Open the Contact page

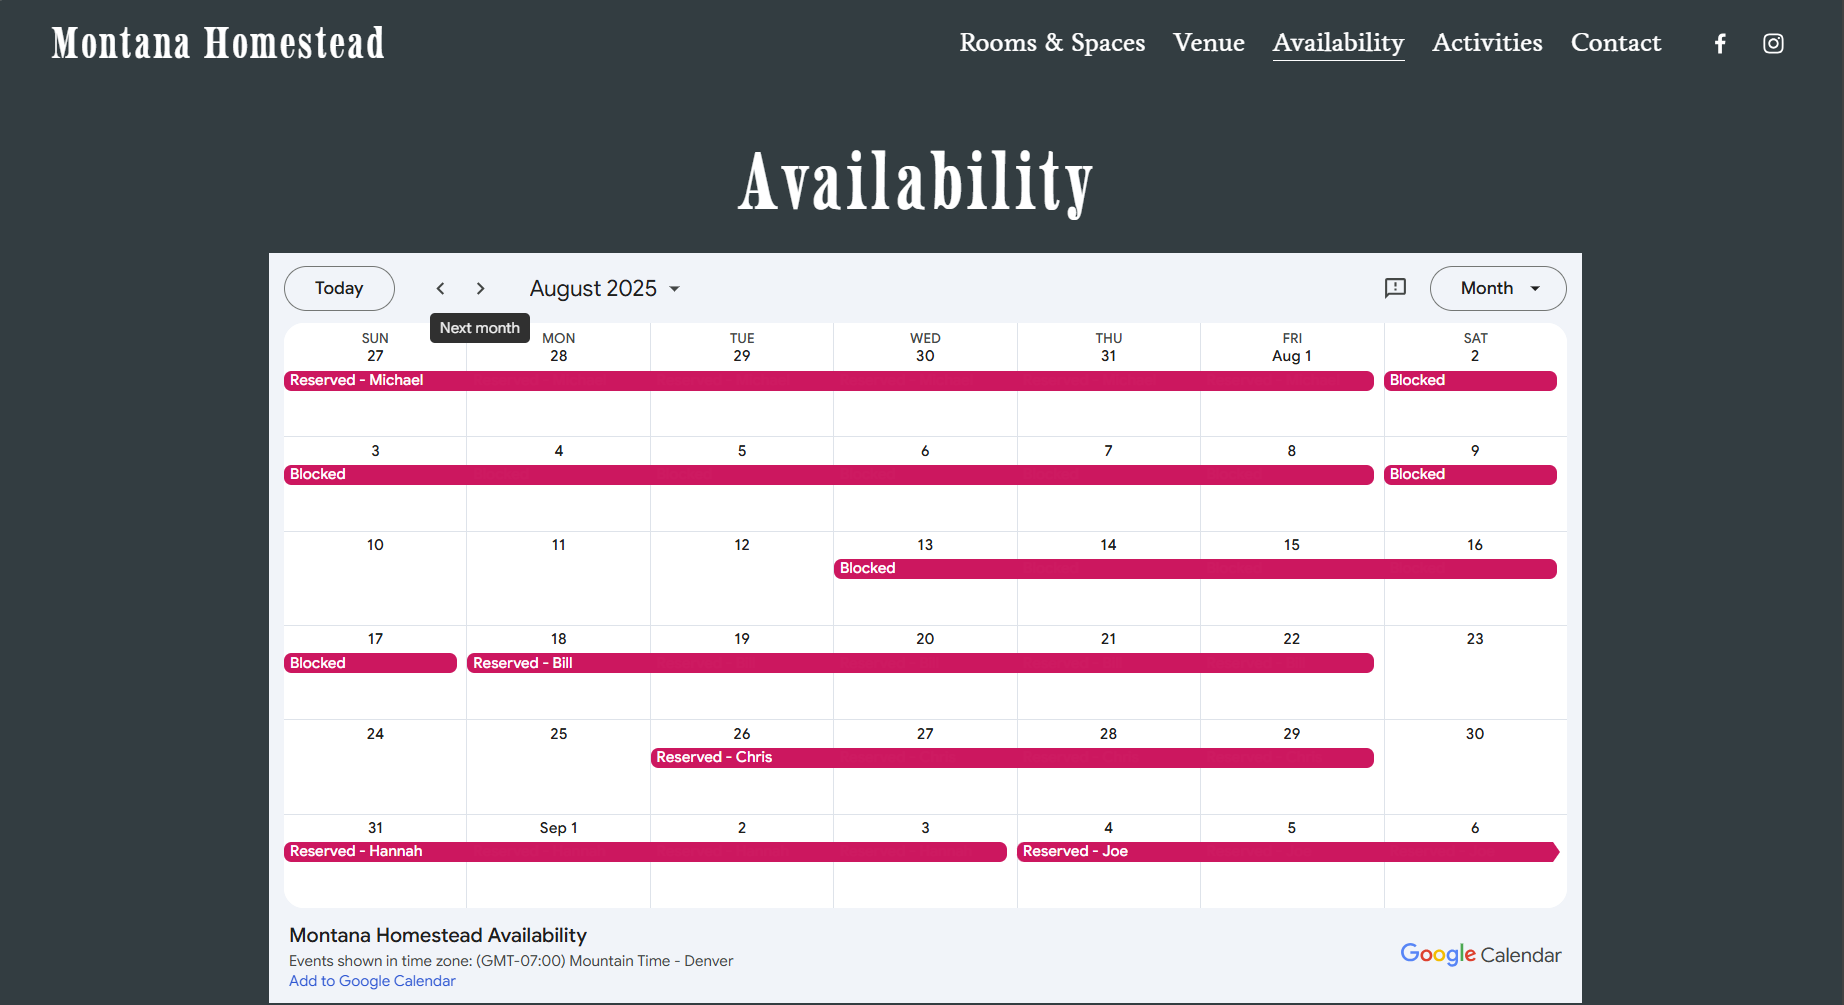pos(1615,43)
